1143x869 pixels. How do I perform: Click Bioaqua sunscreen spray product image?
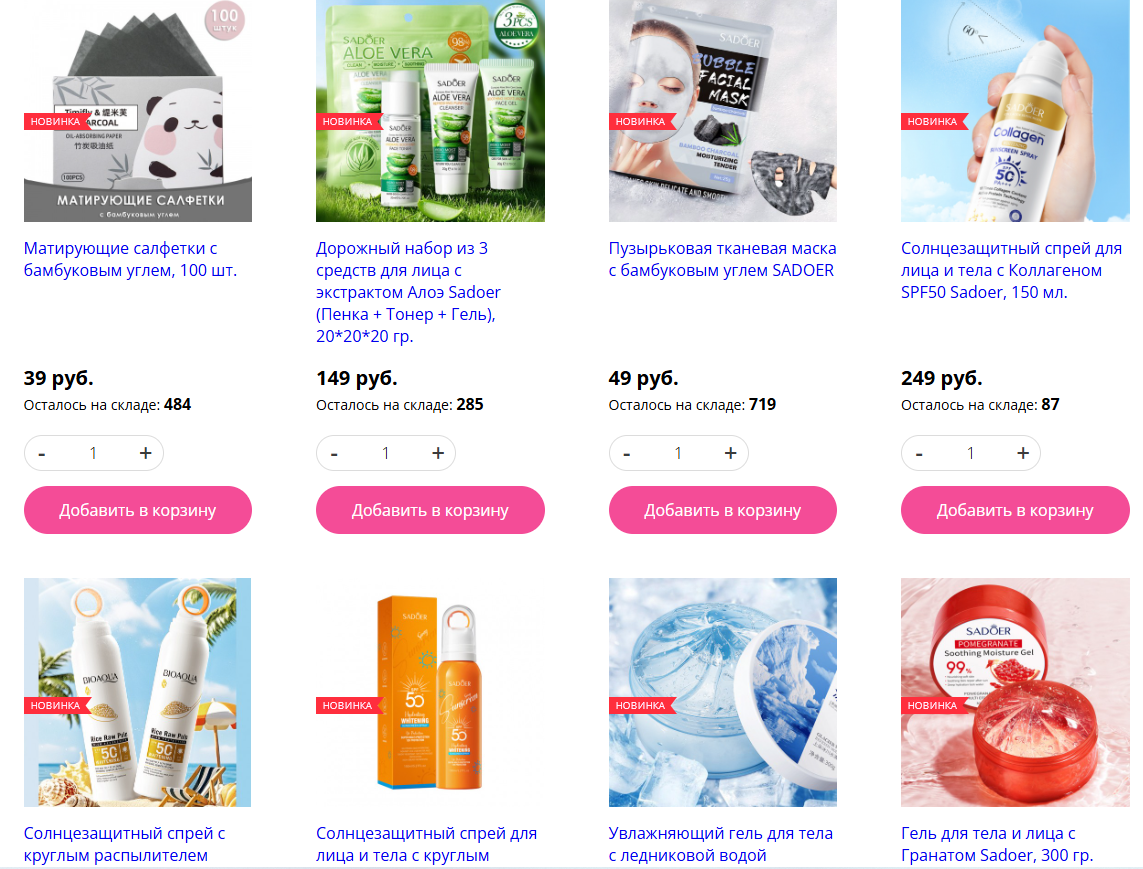pyautogui.click(x=138, y=693)
